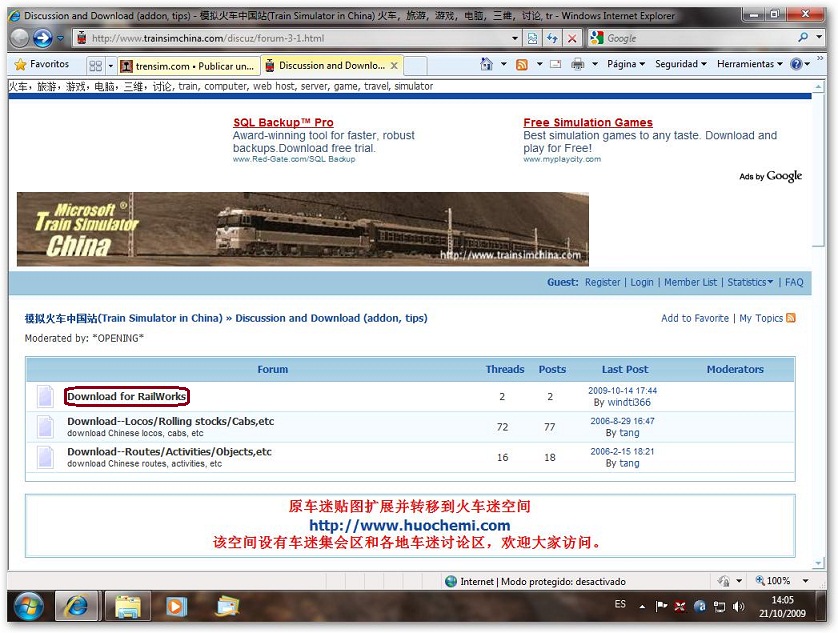Click the IE Home toolbar icon
The height and width of the screenshot is (633, 838).
click(x=486, y=64)
